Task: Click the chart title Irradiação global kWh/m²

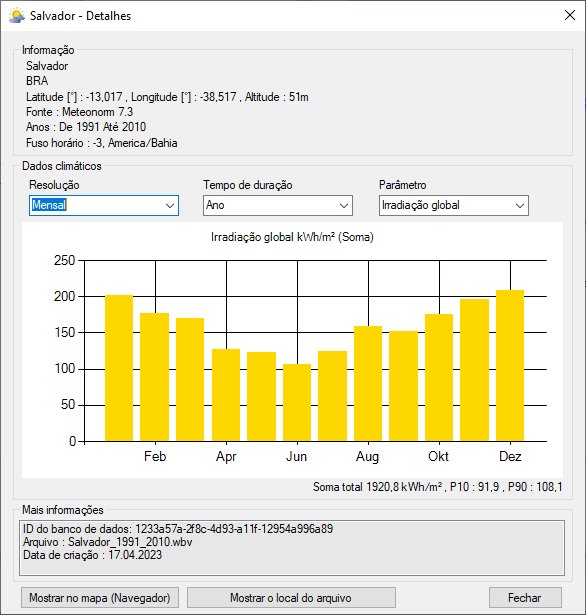Action: tap(292, 237)
